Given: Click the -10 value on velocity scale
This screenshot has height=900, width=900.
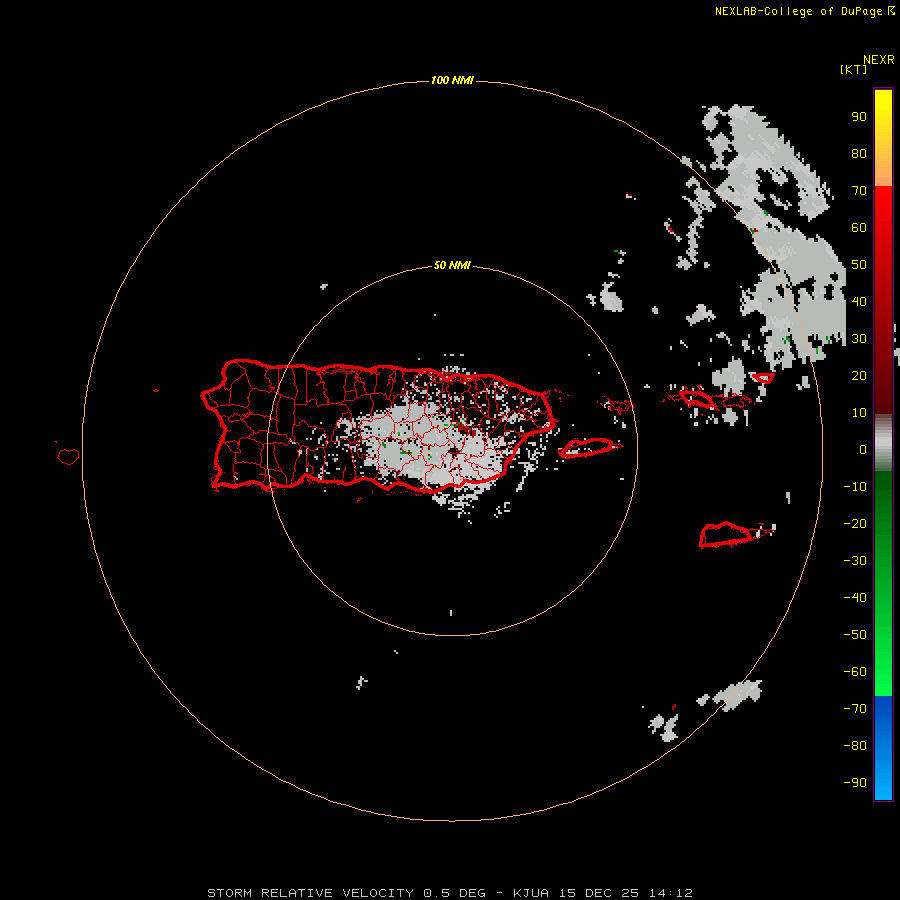Looking at the screenshot, I should point(855,487).
